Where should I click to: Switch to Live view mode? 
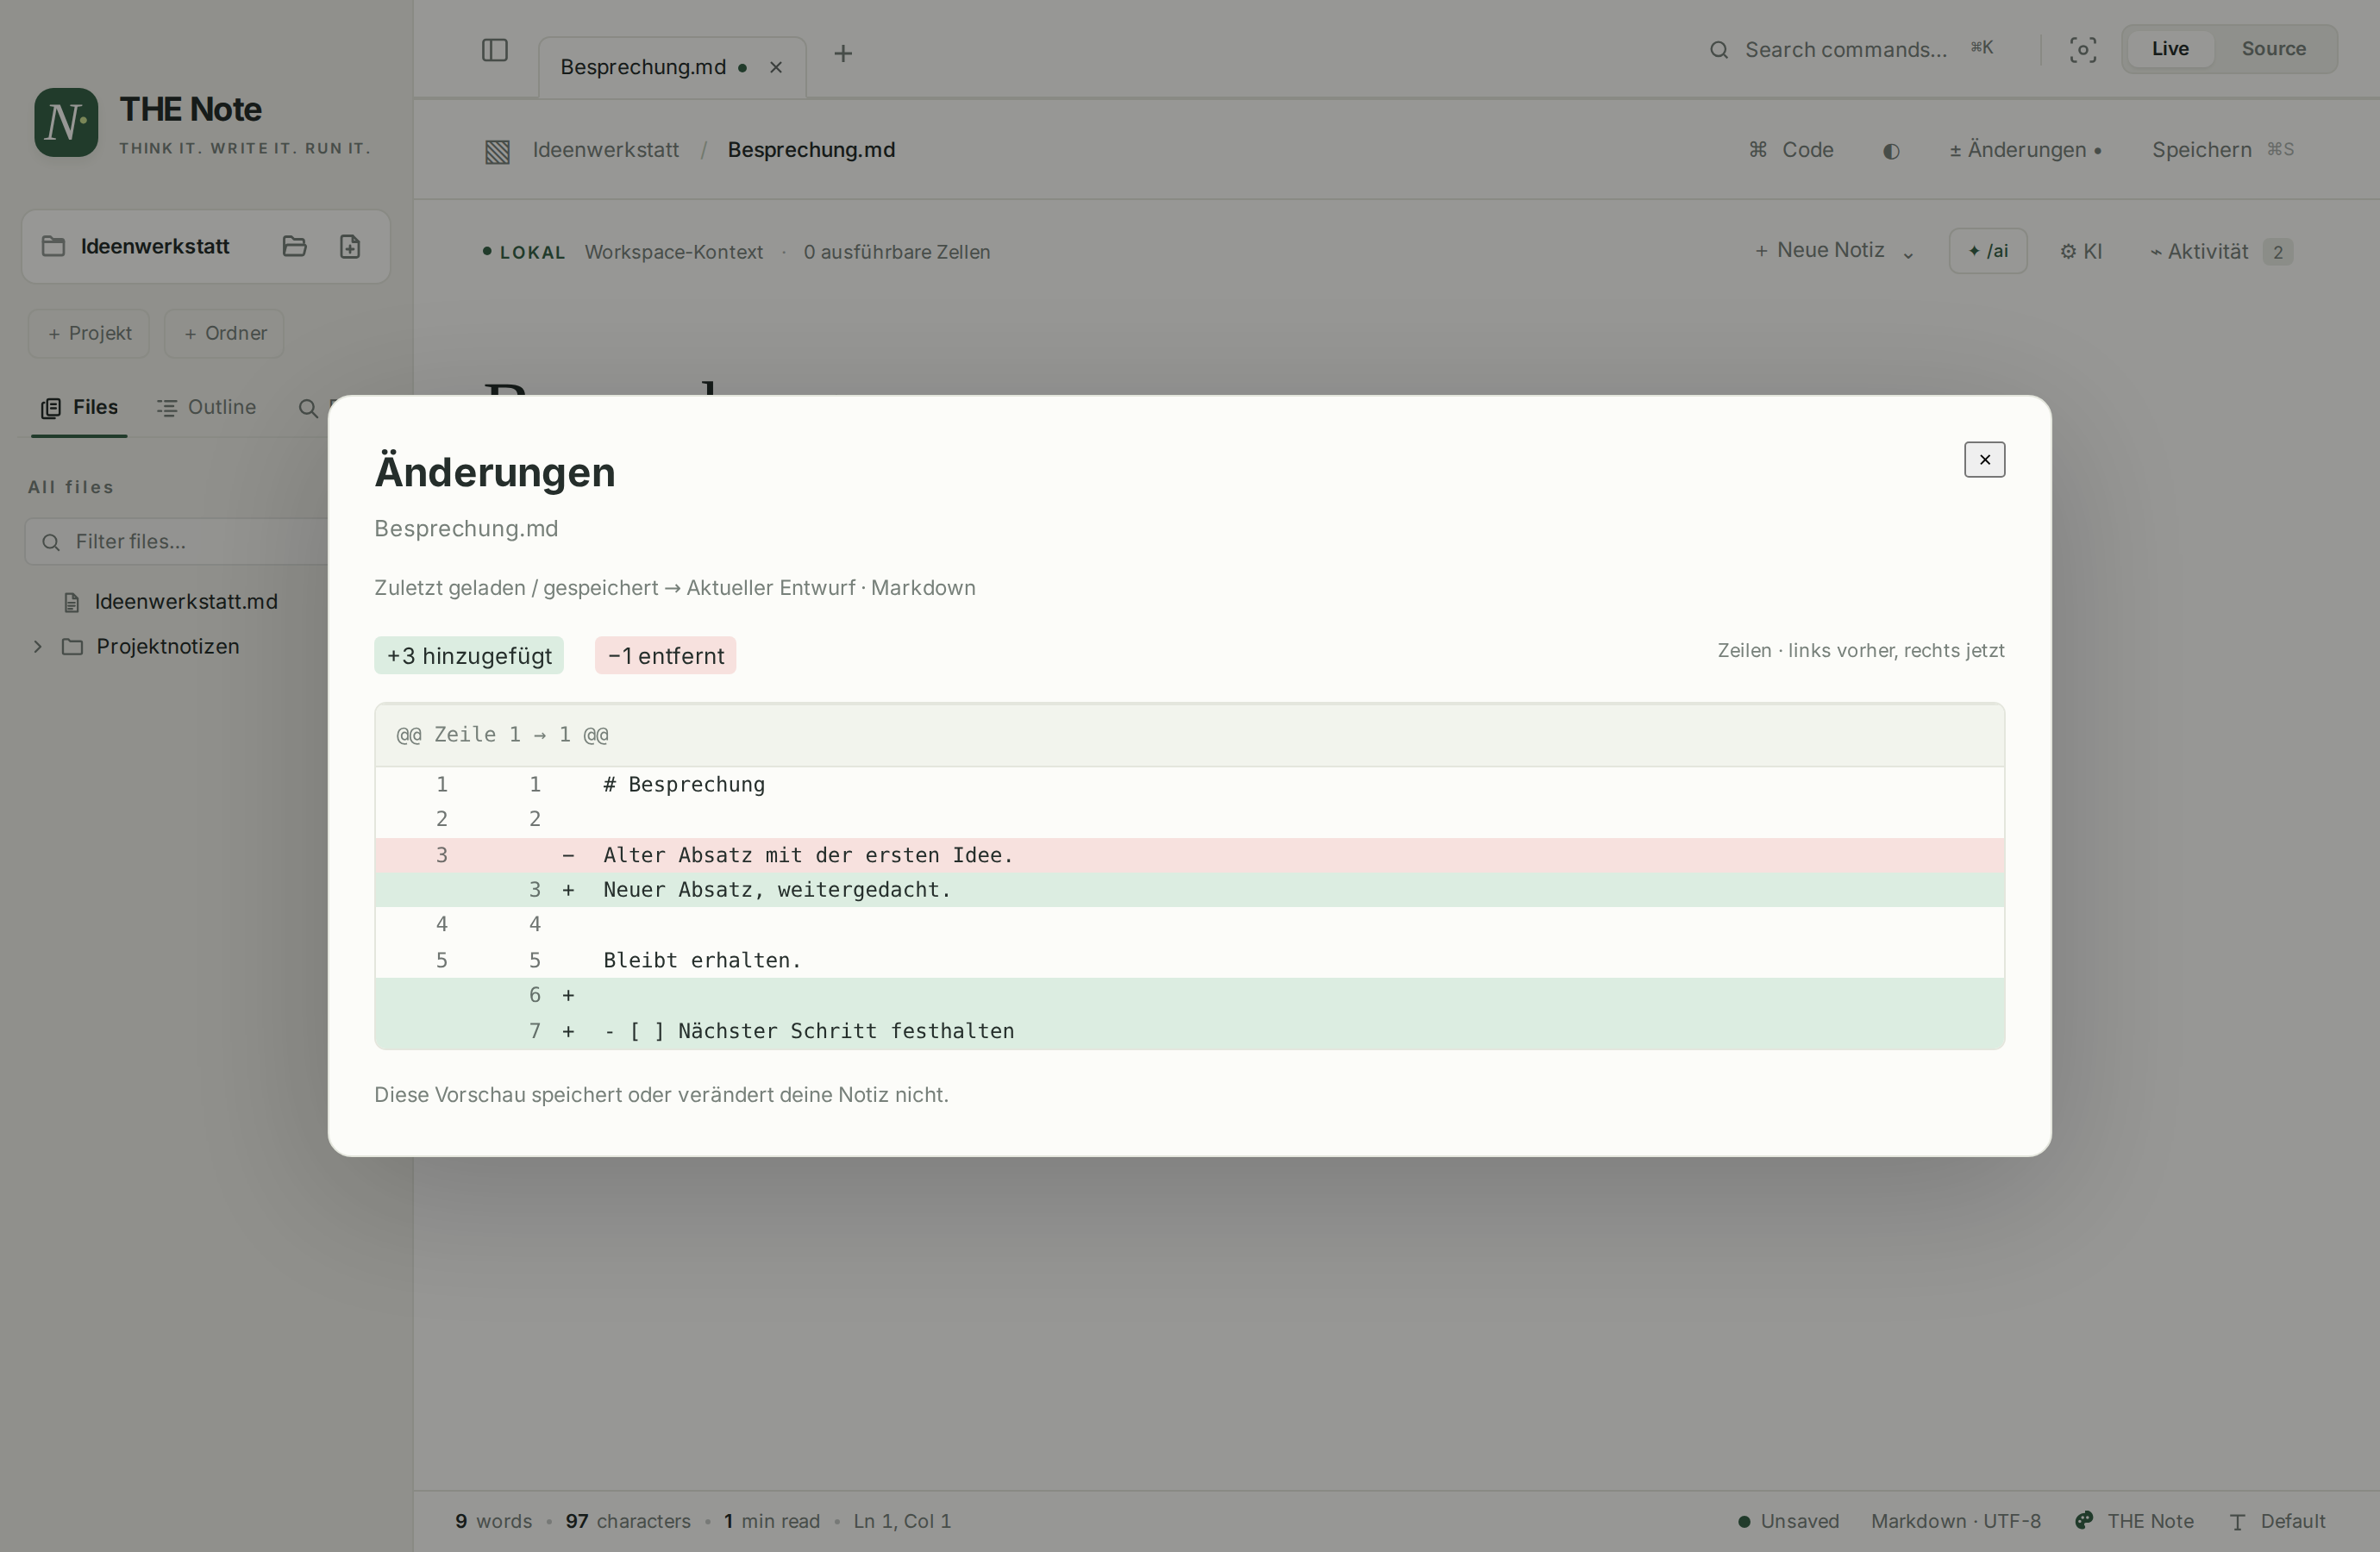tap(2170, 49)
